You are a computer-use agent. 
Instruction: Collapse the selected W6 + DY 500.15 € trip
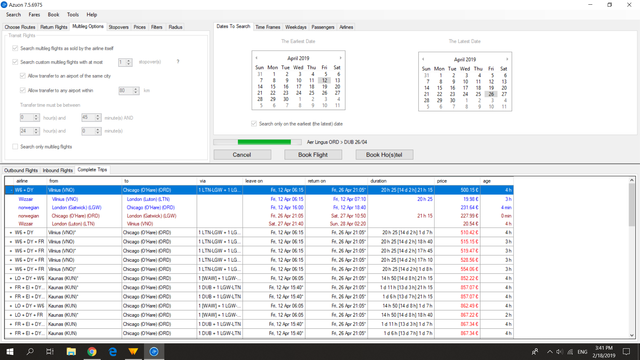(x=11, y=190)
